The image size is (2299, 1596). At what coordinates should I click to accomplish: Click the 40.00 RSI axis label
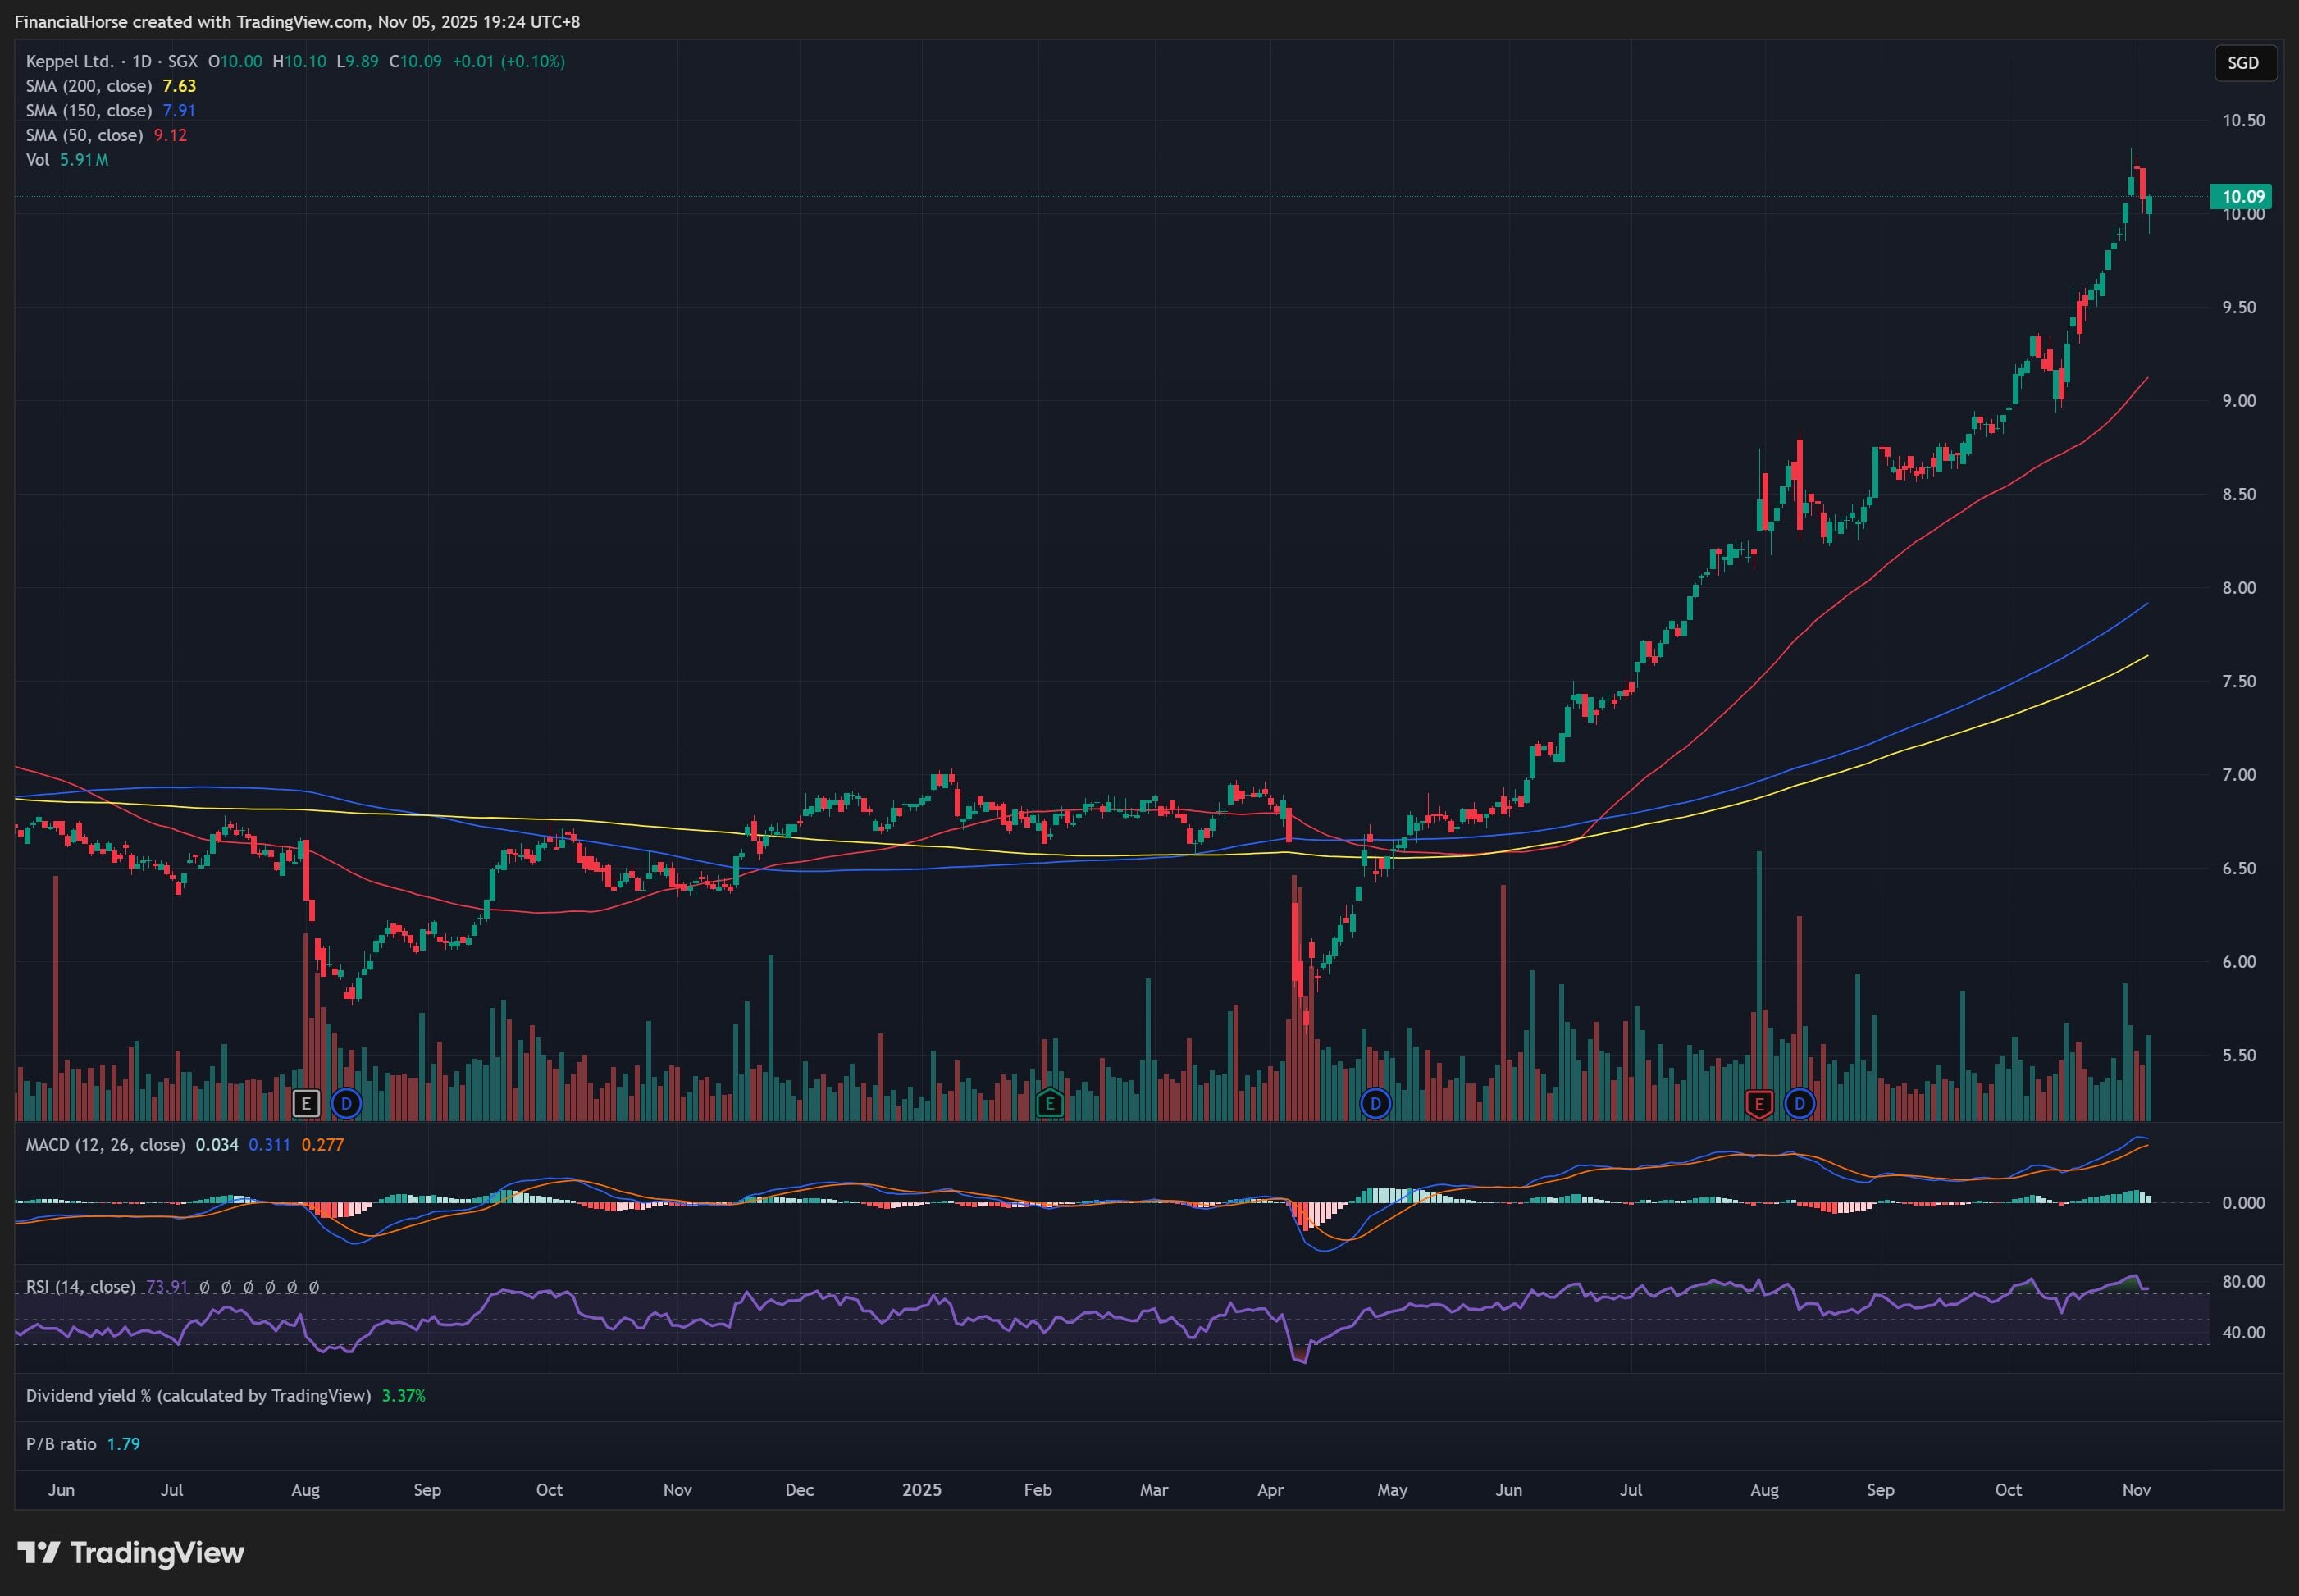click(2243, 1332)
